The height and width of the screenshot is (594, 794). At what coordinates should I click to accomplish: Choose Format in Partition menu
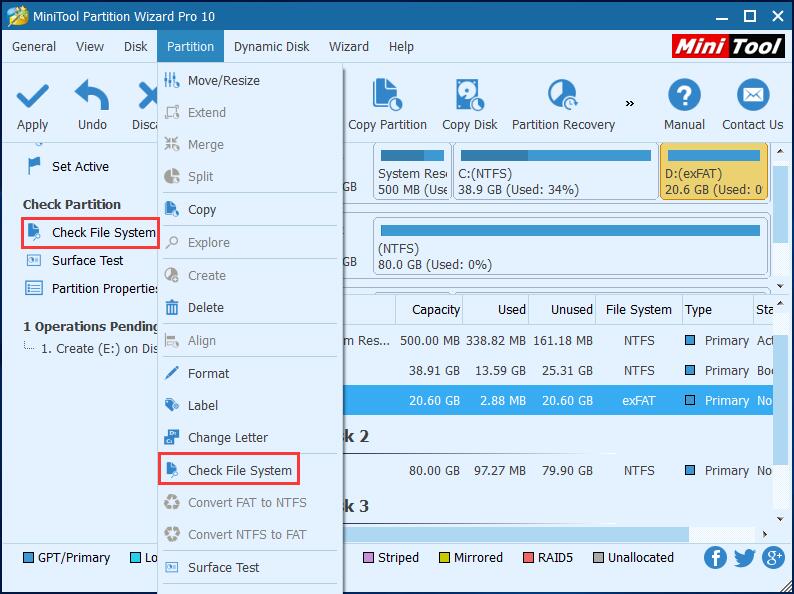[x=208, y=374]
